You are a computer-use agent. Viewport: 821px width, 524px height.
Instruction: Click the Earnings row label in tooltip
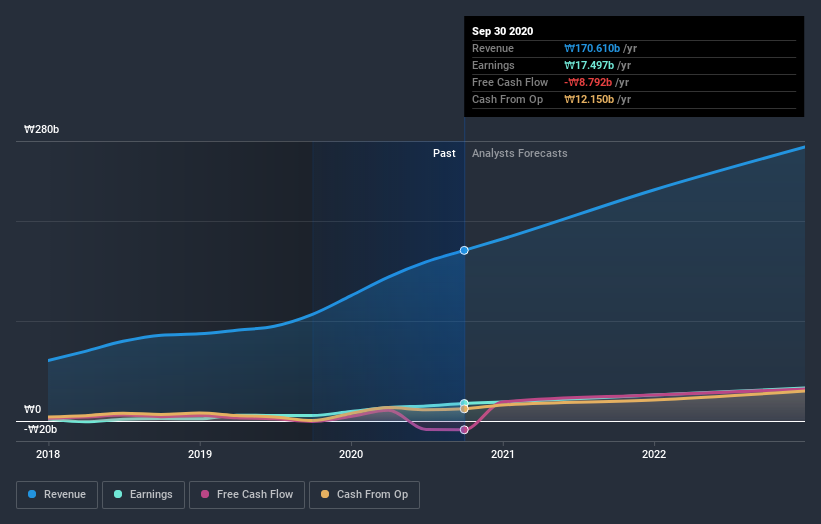[493, 65]
